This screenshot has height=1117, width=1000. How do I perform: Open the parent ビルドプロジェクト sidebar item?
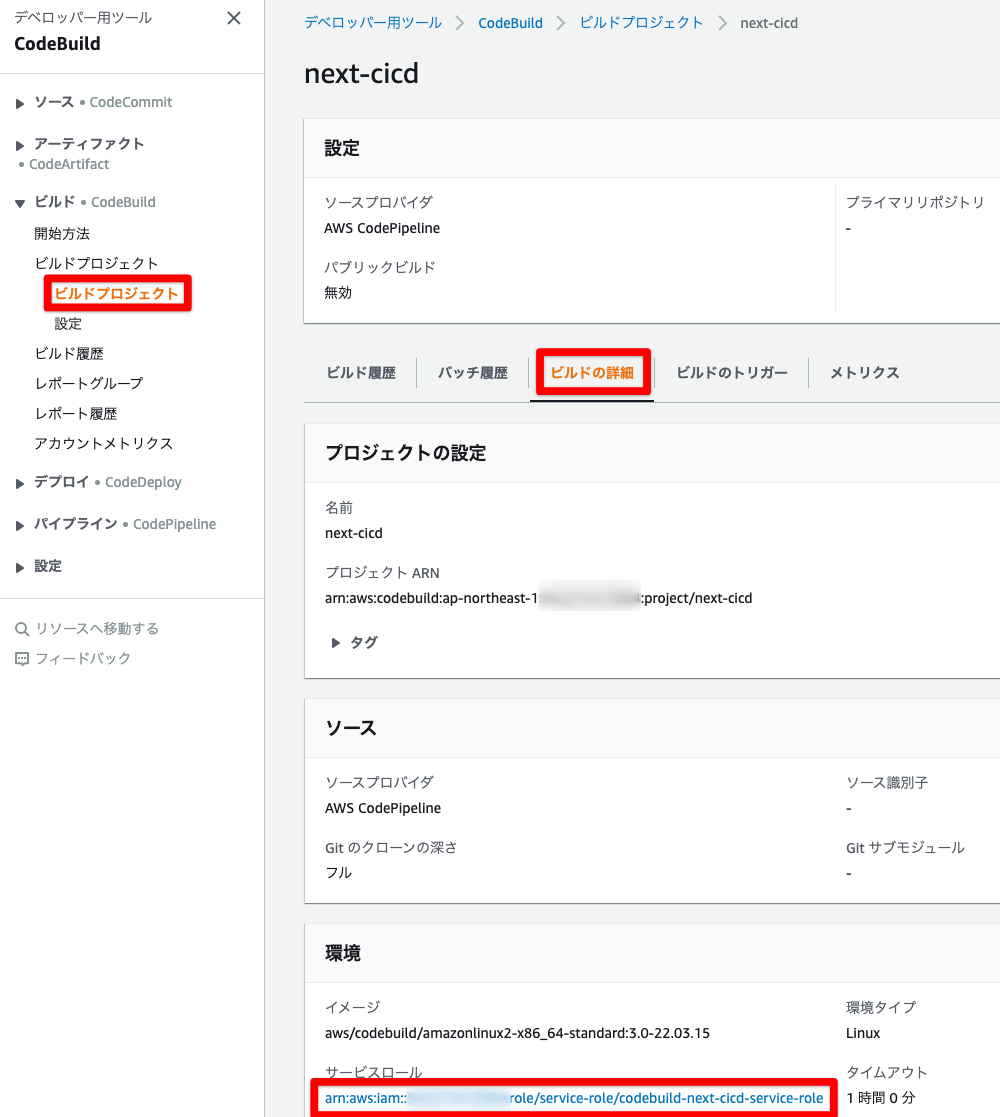pyautogui.click(x=96, y=264)
